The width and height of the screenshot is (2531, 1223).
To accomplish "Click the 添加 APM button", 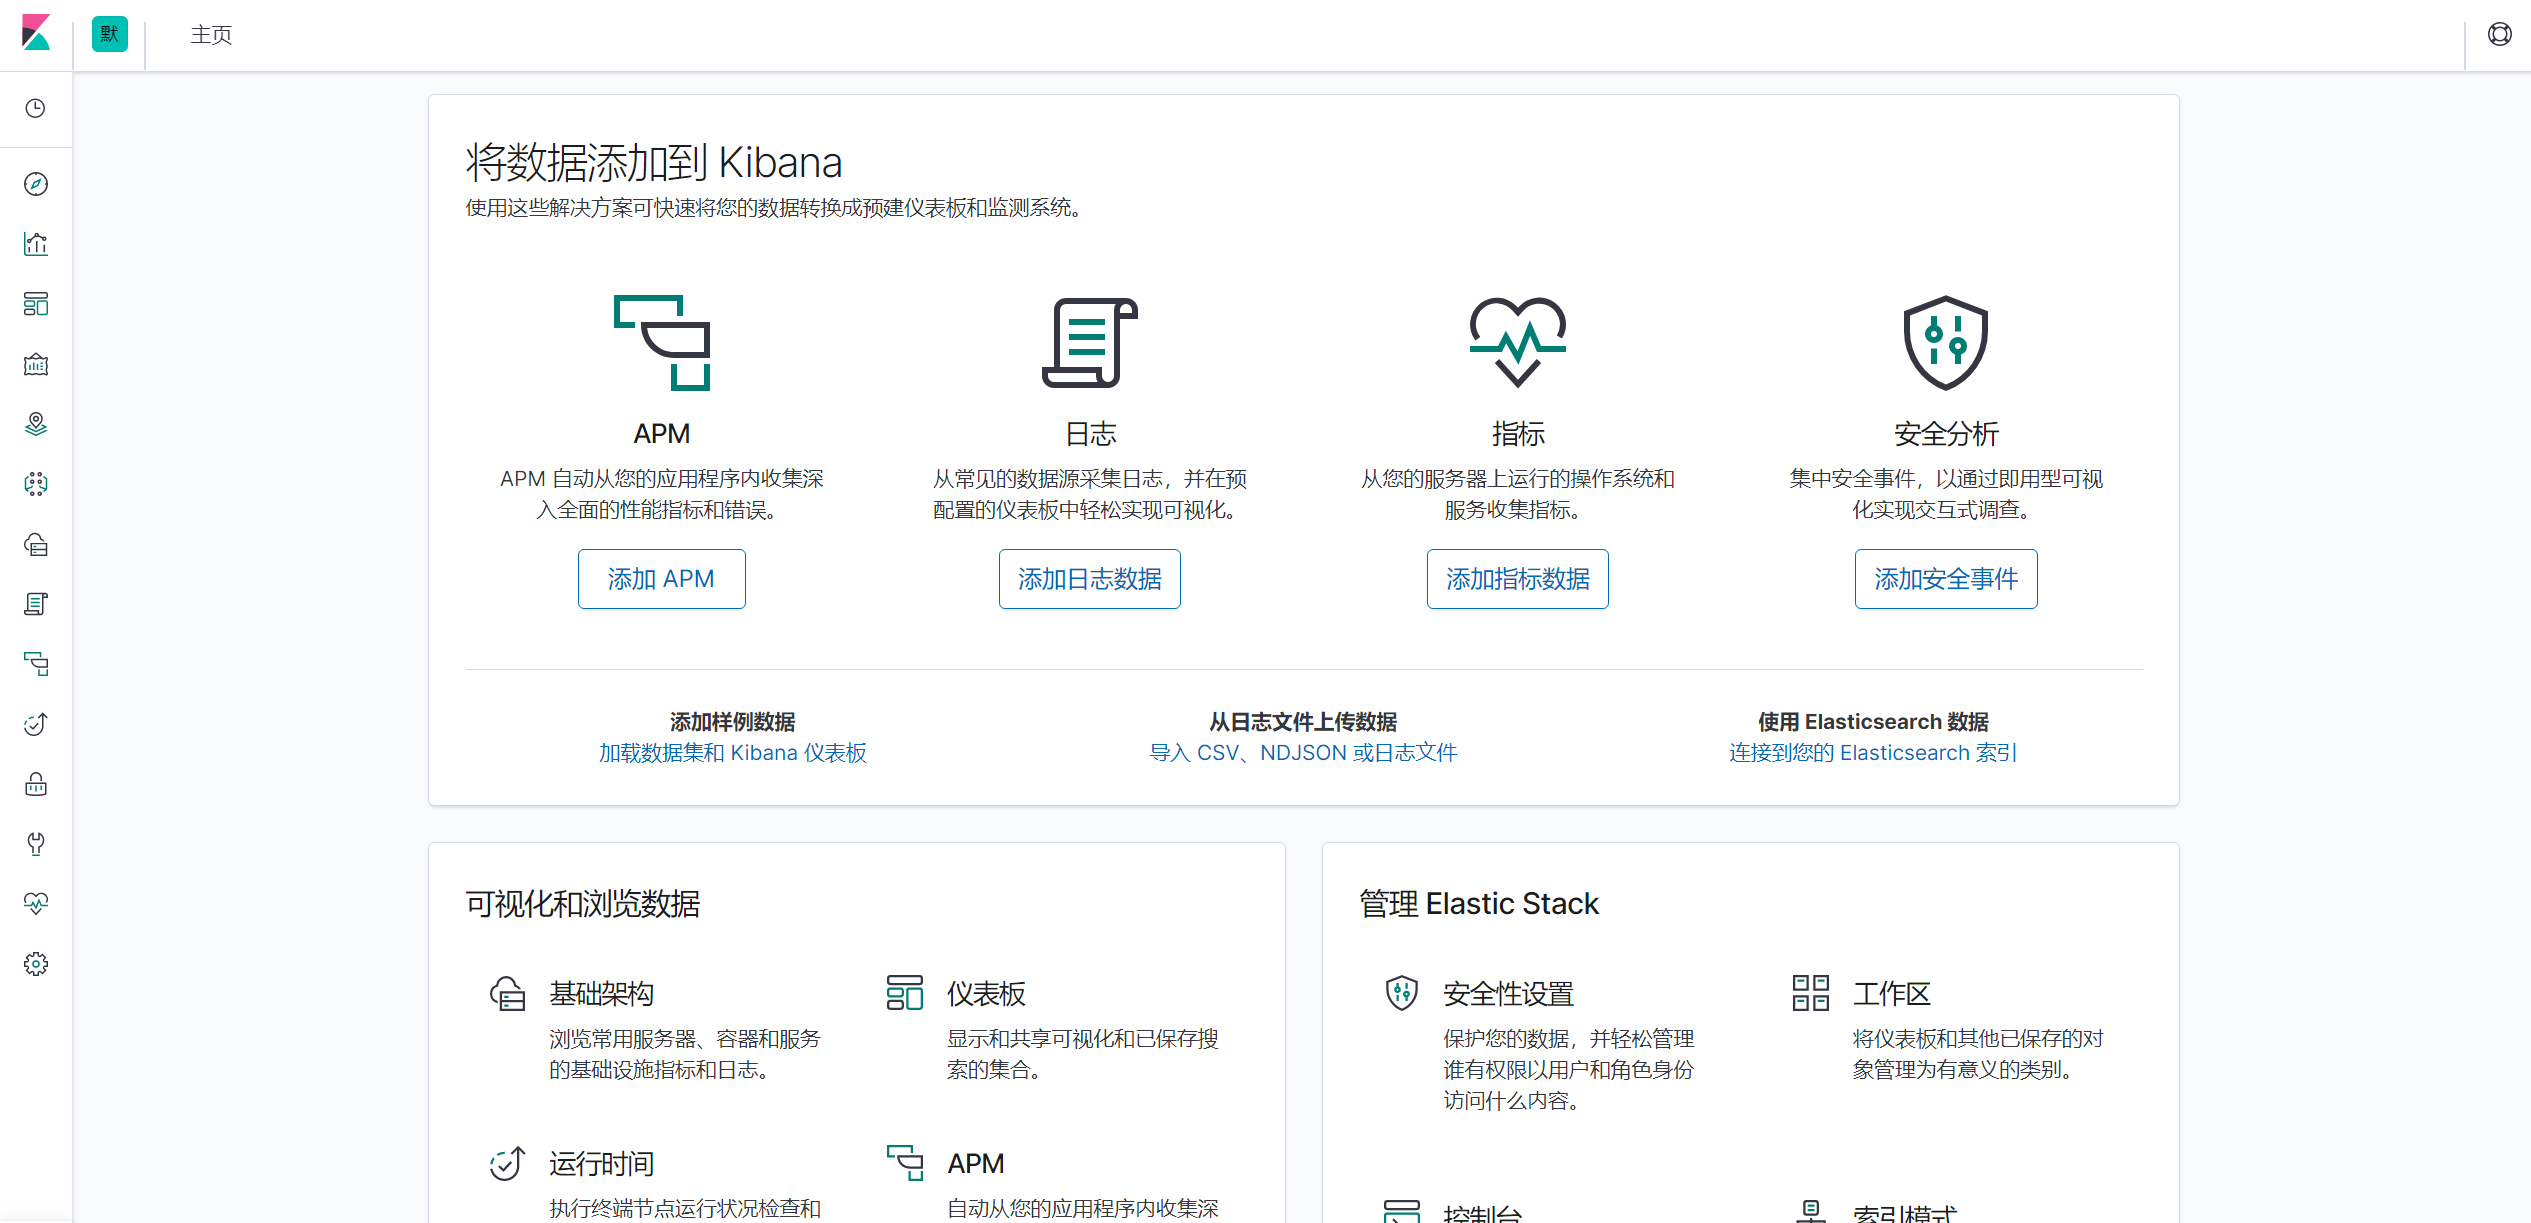I will pos(661,578).
